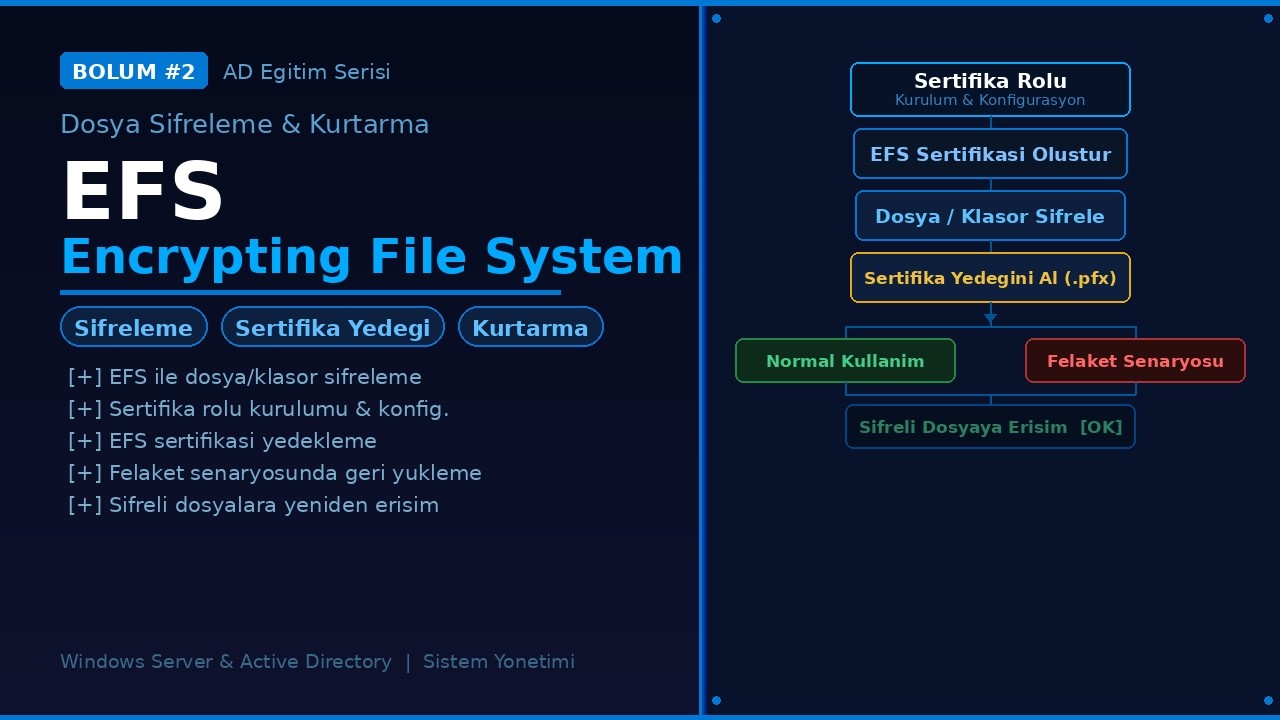Click the Sifreli Dosyaya Erisim [OK] box
The image size is (1280, 720).
990,427
